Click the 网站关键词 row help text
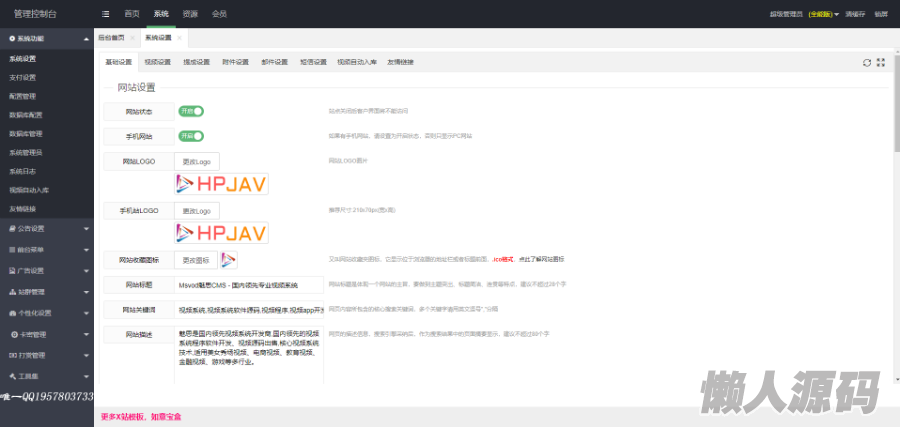The image size is (900, 427). [413, 309]
